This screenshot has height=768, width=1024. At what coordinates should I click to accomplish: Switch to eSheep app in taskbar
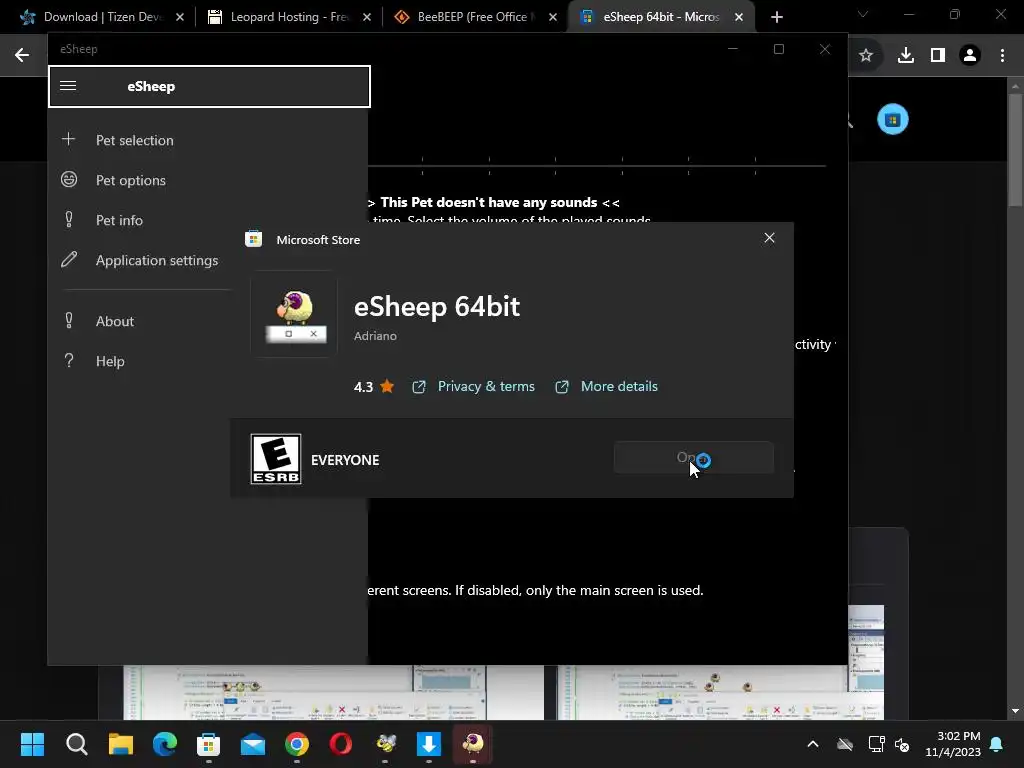point(473,744)
